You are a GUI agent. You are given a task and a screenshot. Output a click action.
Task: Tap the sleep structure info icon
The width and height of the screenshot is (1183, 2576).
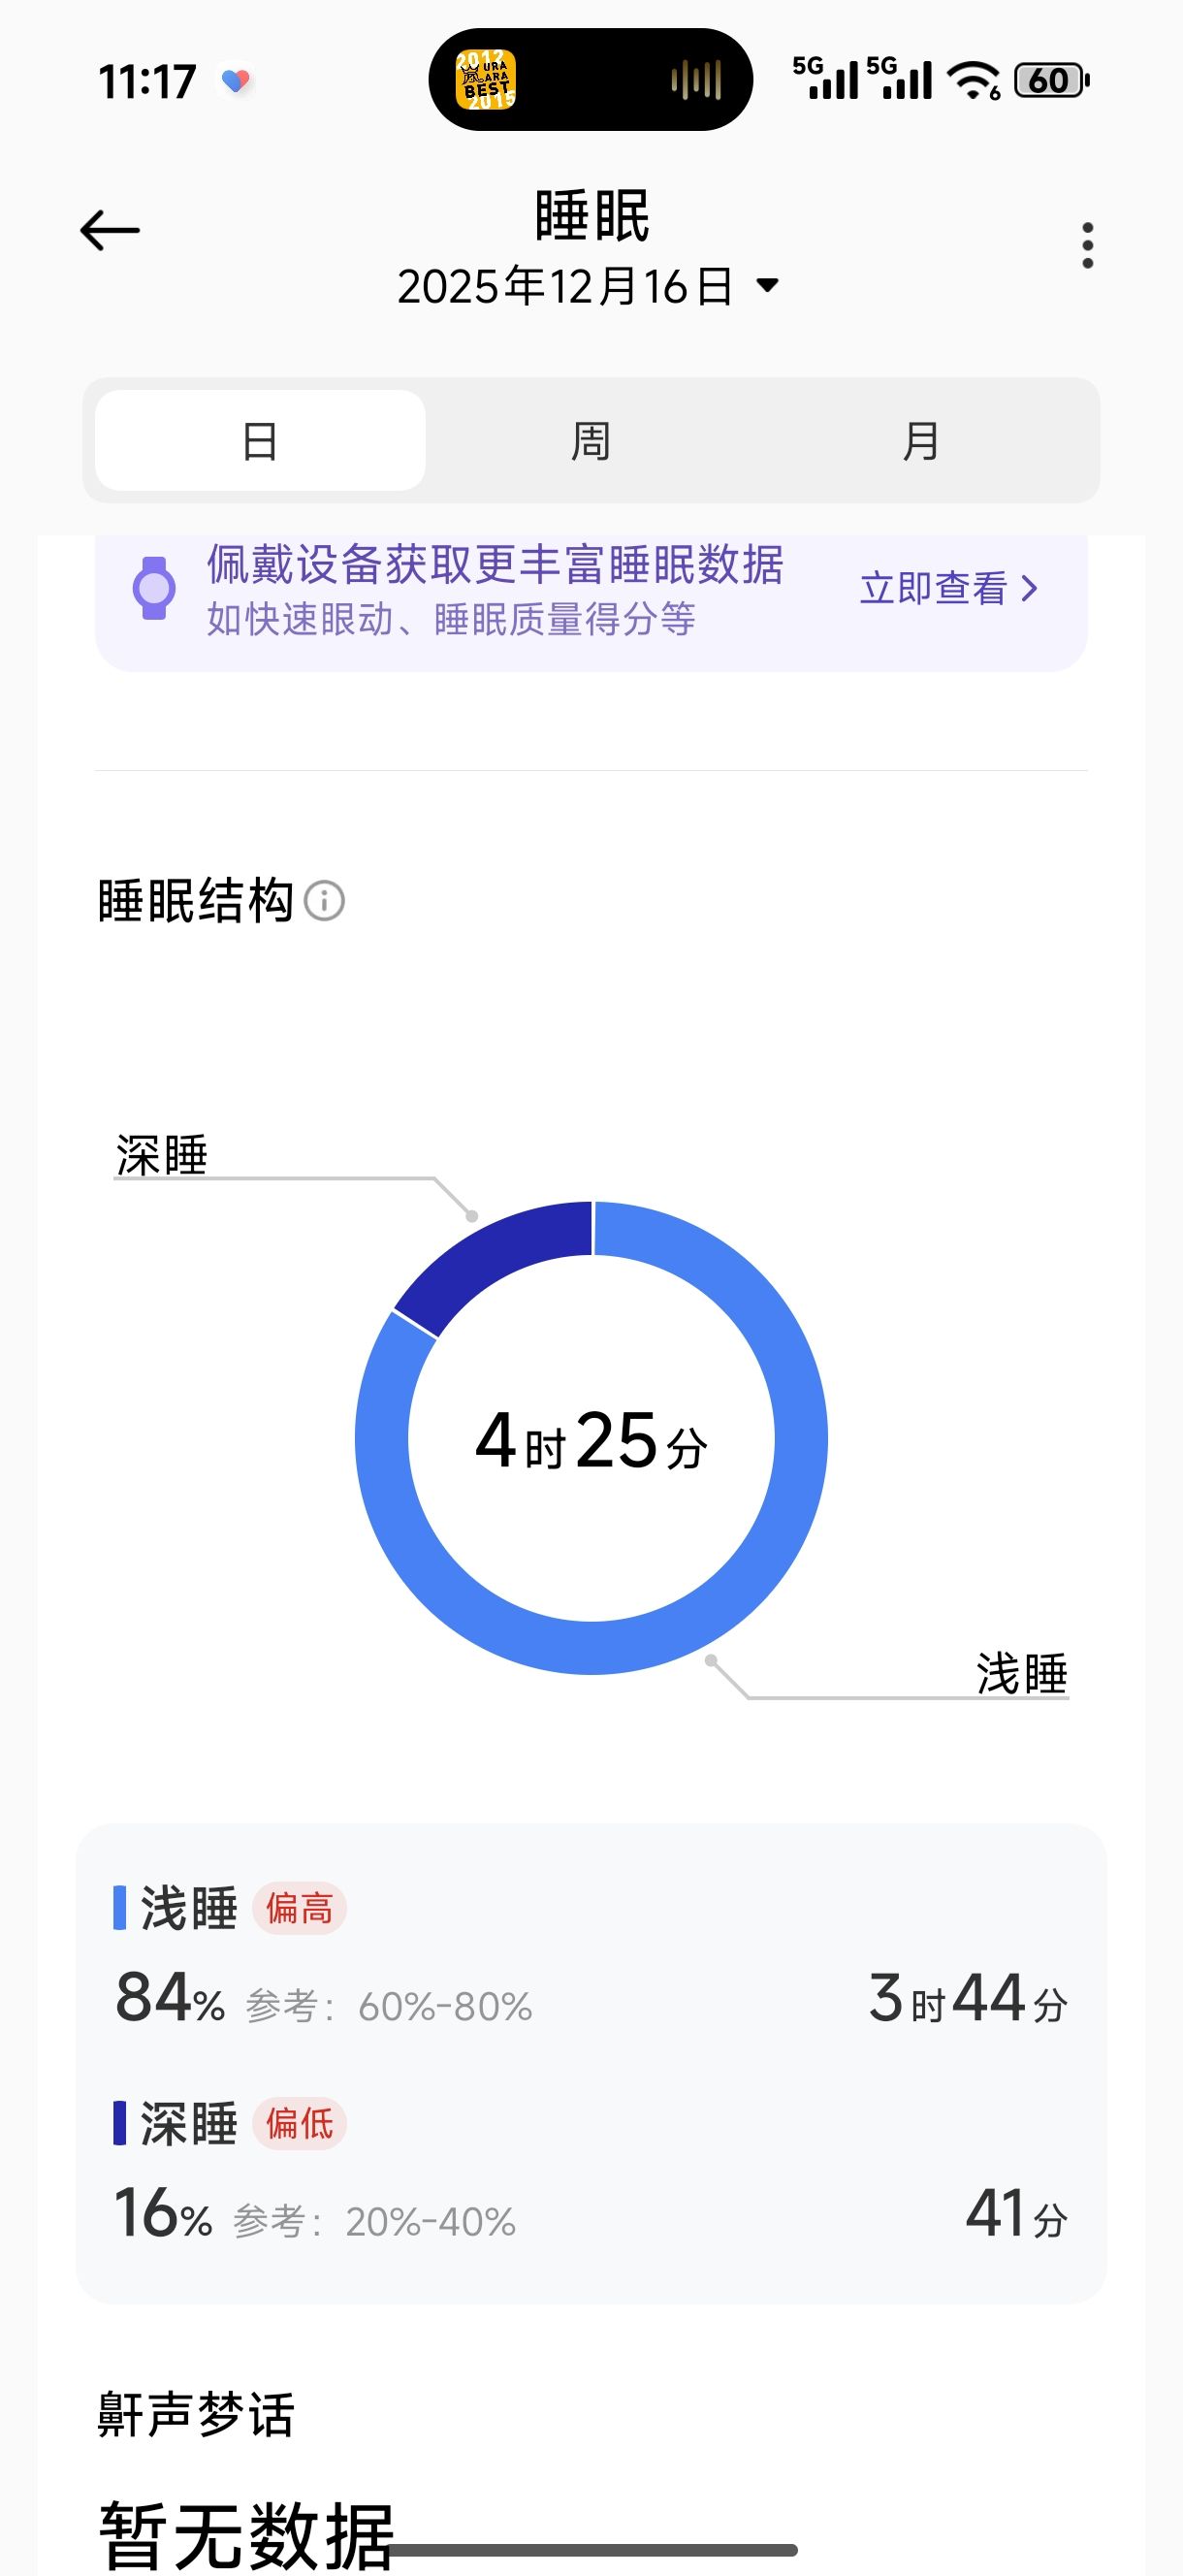pyautogui.click(x=324, y=901)
